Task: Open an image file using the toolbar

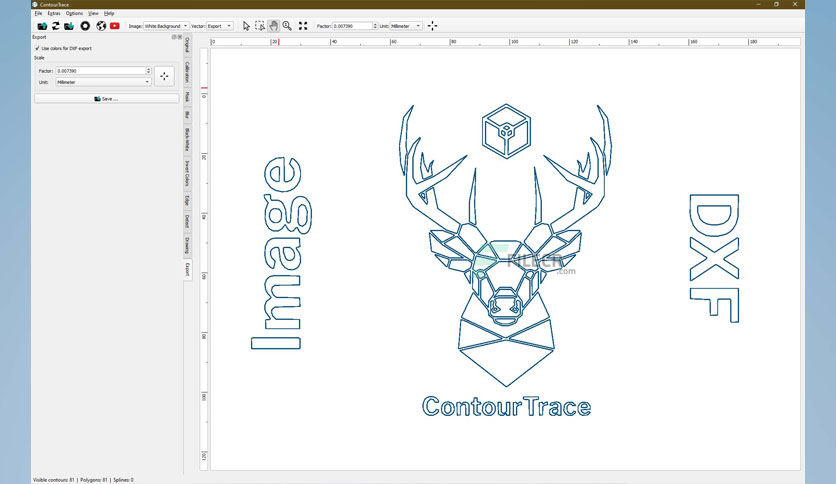Action: tap(42, 26)
